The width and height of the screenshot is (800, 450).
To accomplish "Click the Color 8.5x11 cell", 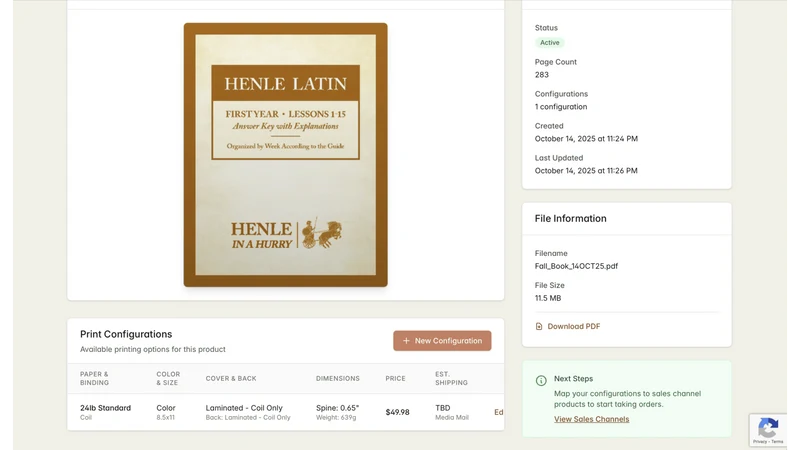I will (166, 412).
